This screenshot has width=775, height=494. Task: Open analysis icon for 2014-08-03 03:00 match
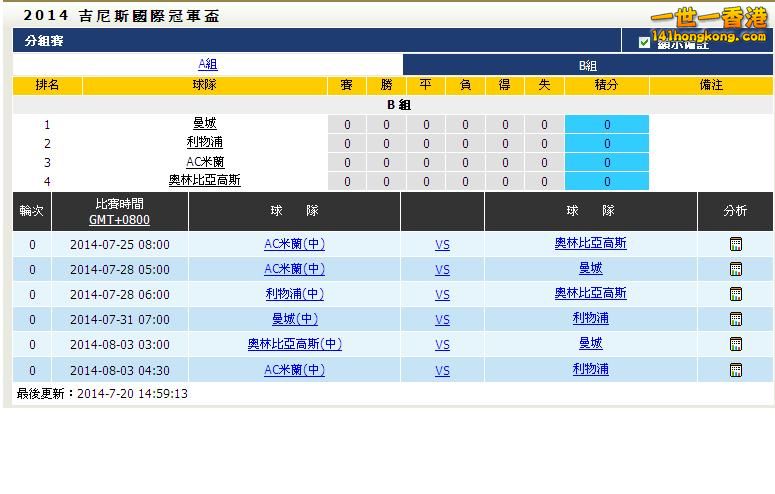pyautogui.click(x=736, y=344)
